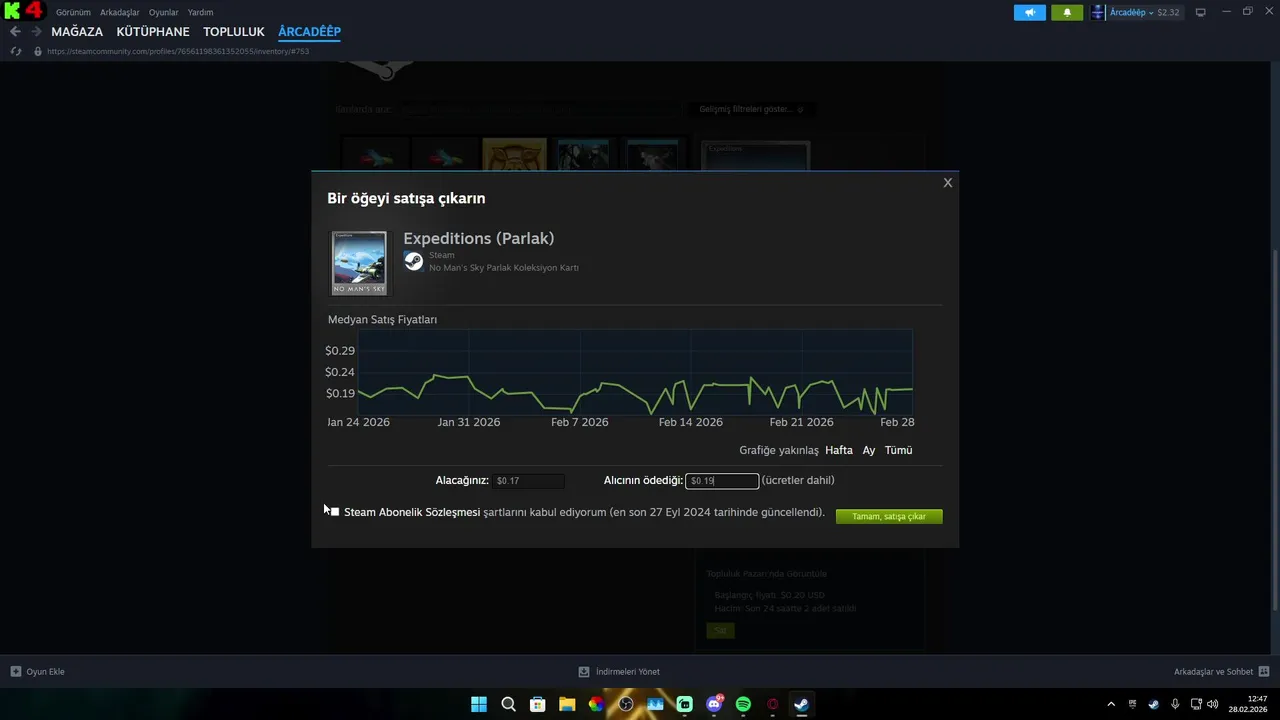Accept the Steam Subscriber Agreement checkbox
Image resolution: width=1280 pixels, height=720 pixels.
click(x=334, y=512)
